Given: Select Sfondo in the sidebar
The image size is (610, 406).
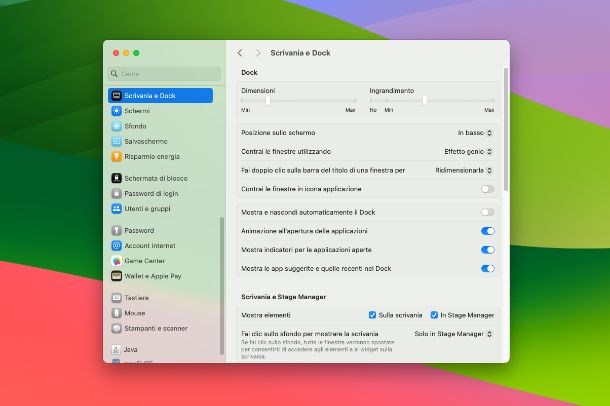Looking at the screenshot, I should [160, 126].
